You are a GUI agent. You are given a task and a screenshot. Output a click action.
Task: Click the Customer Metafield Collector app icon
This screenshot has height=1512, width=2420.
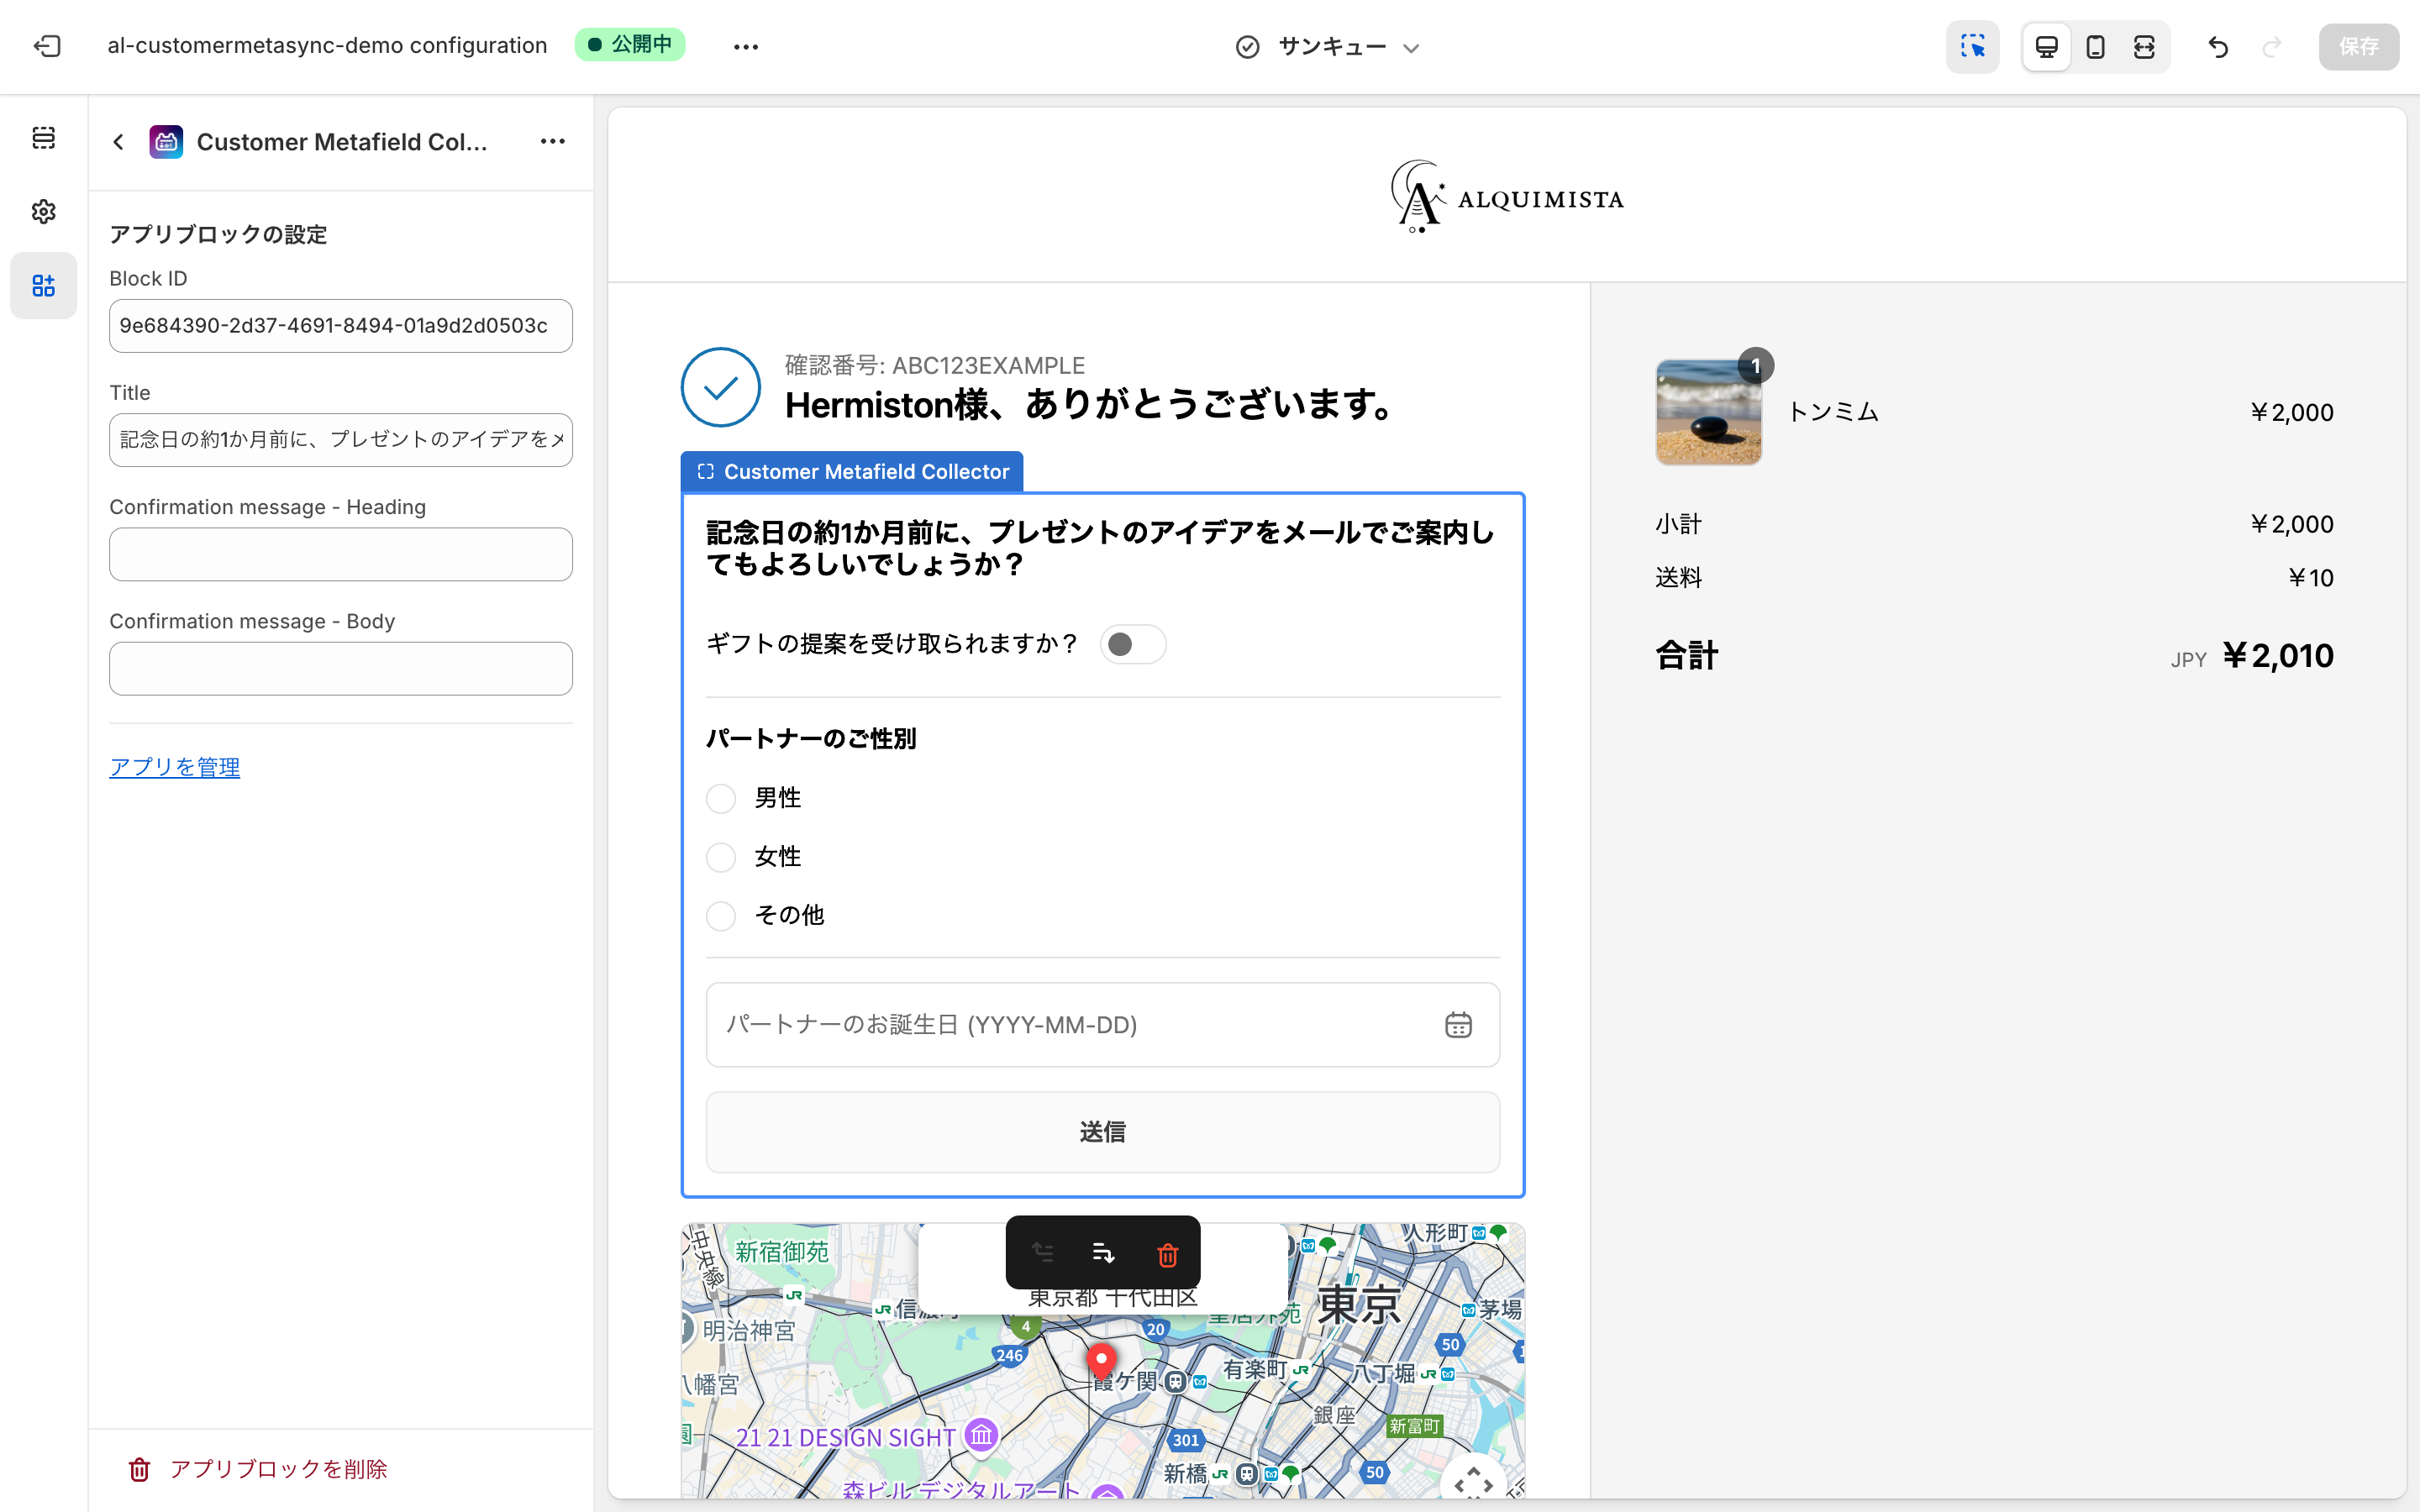click(166, 142)
